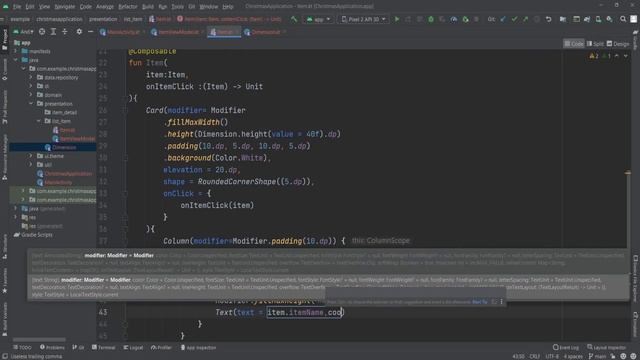Collapse all project tree items icon
The image size is (640, 360).
click(65, 31)
